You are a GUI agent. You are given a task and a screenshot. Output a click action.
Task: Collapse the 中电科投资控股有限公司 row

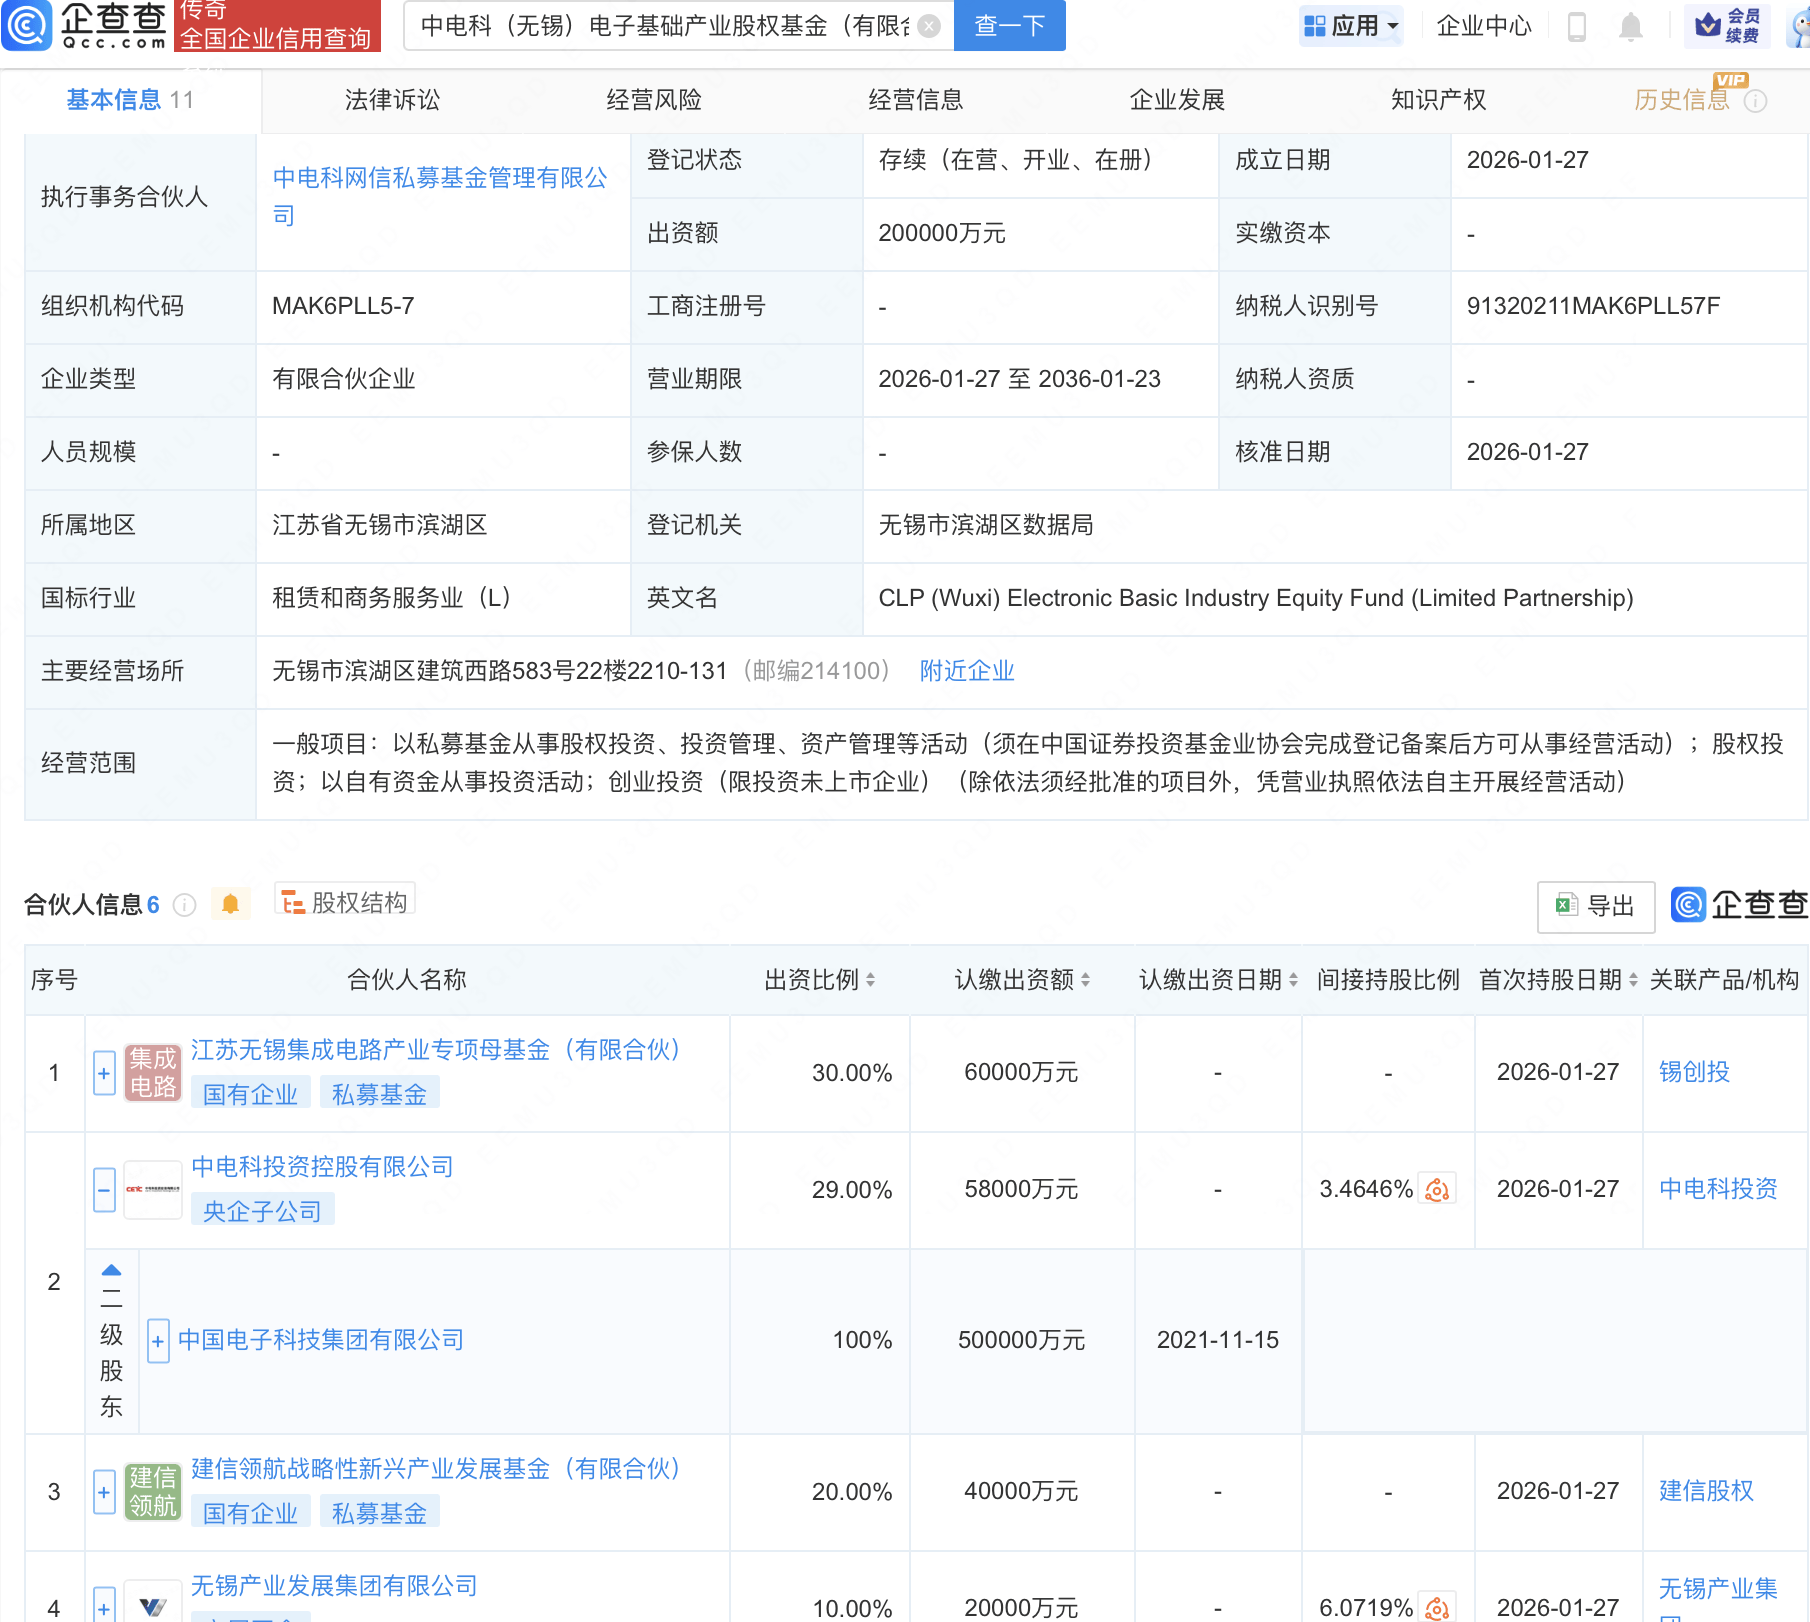tap(104, 1190)
